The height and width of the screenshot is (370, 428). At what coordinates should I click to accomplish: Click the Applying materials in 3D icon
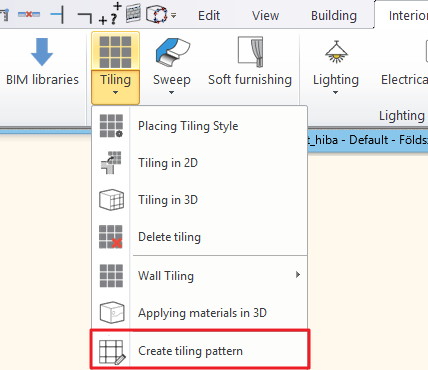[112, 312]
